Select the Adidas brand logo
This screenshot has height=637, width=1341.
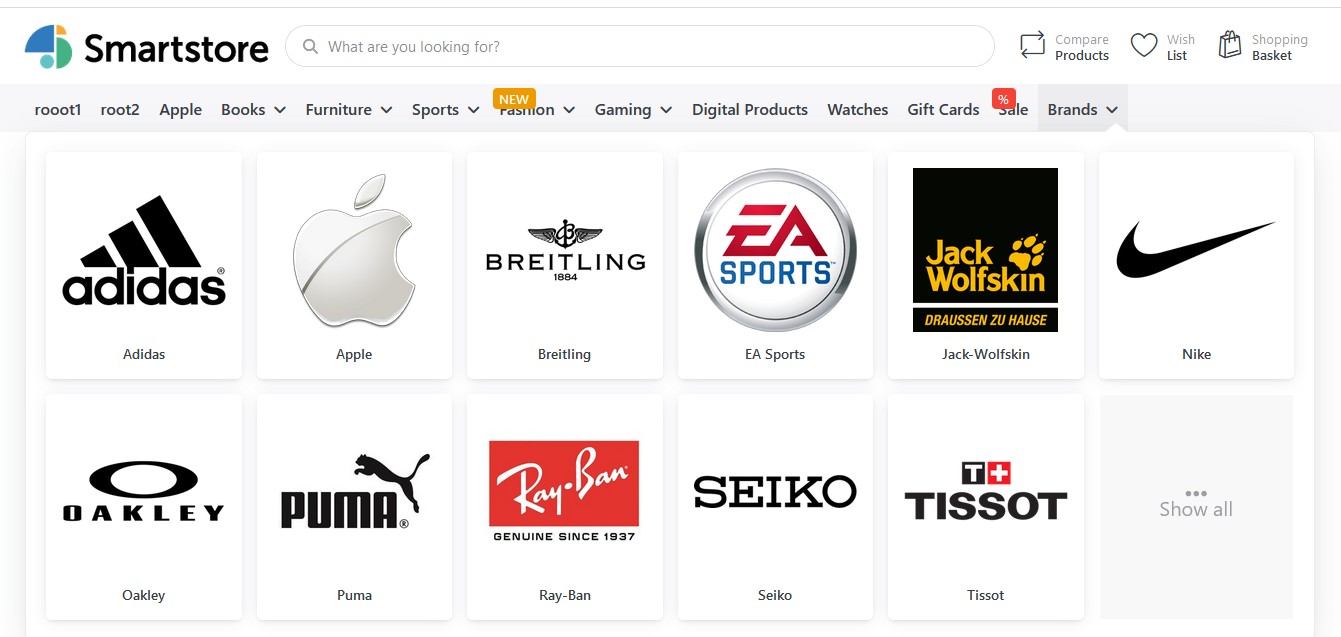coord(144,250)
